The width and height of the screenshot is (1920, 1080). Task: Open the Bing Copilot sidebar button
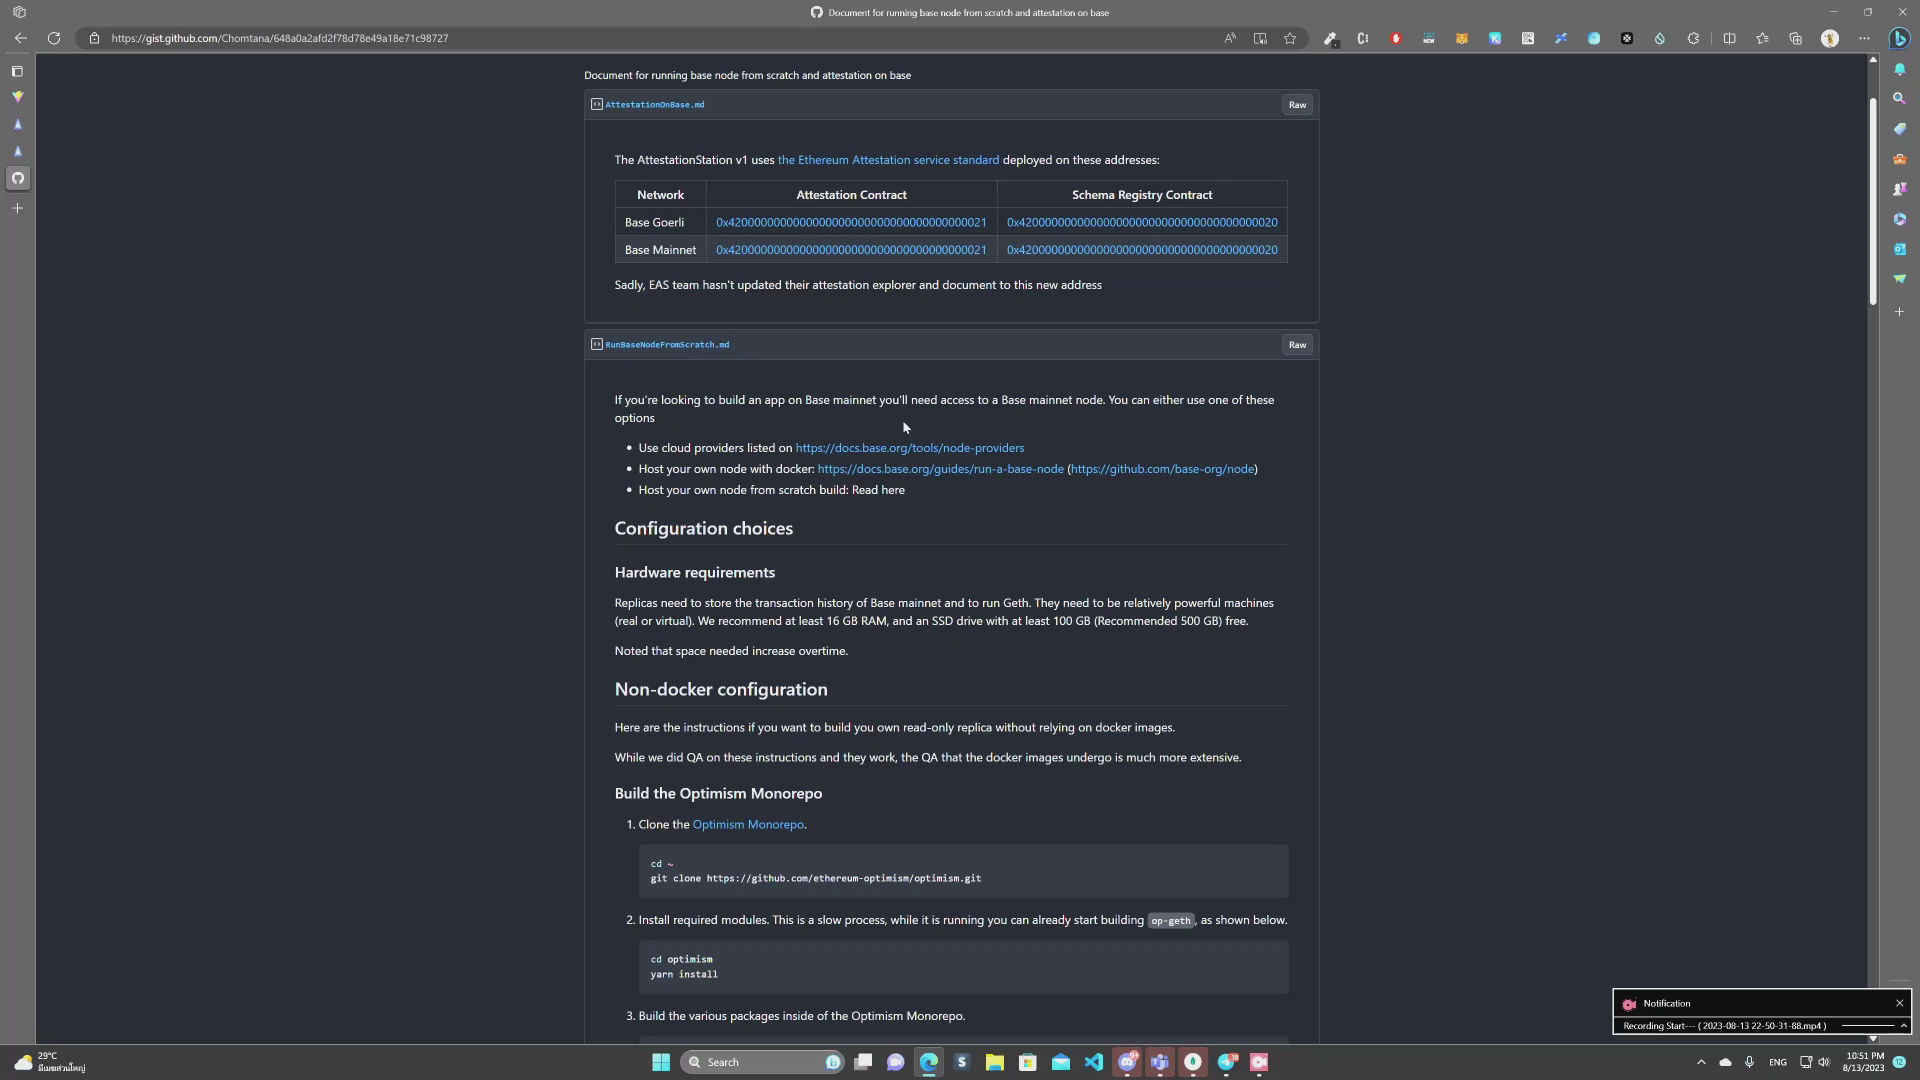[x=1899, y=38]
